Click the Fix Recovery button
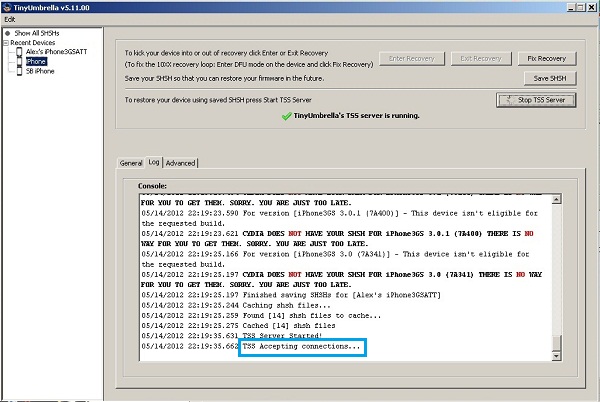 click(546, 59)
